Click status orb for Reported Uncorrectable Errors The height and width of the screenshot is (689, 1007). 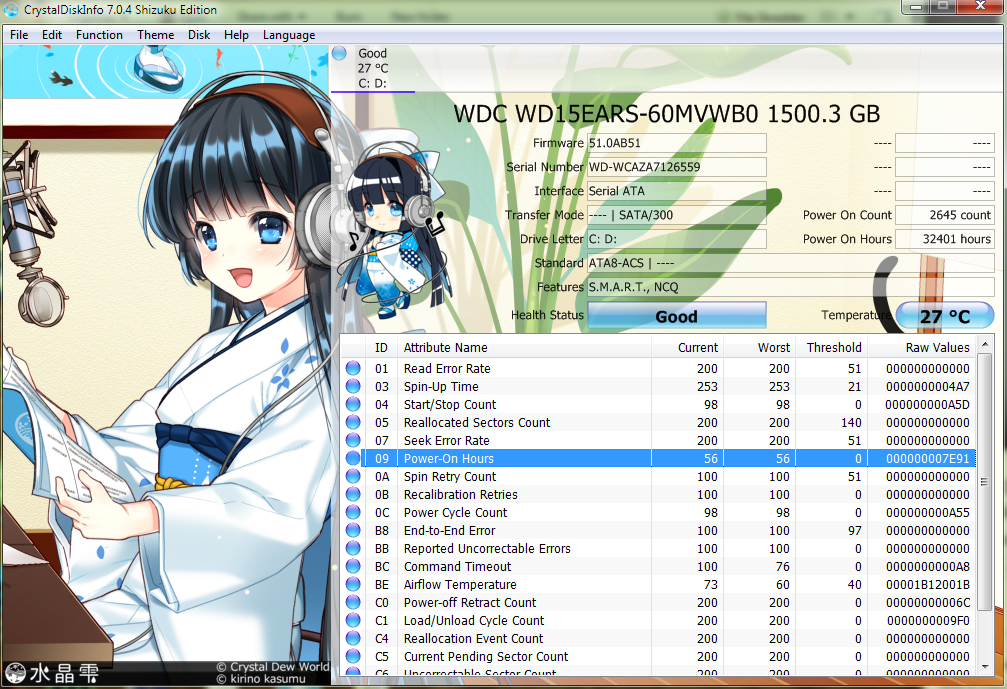click(353, 548)
